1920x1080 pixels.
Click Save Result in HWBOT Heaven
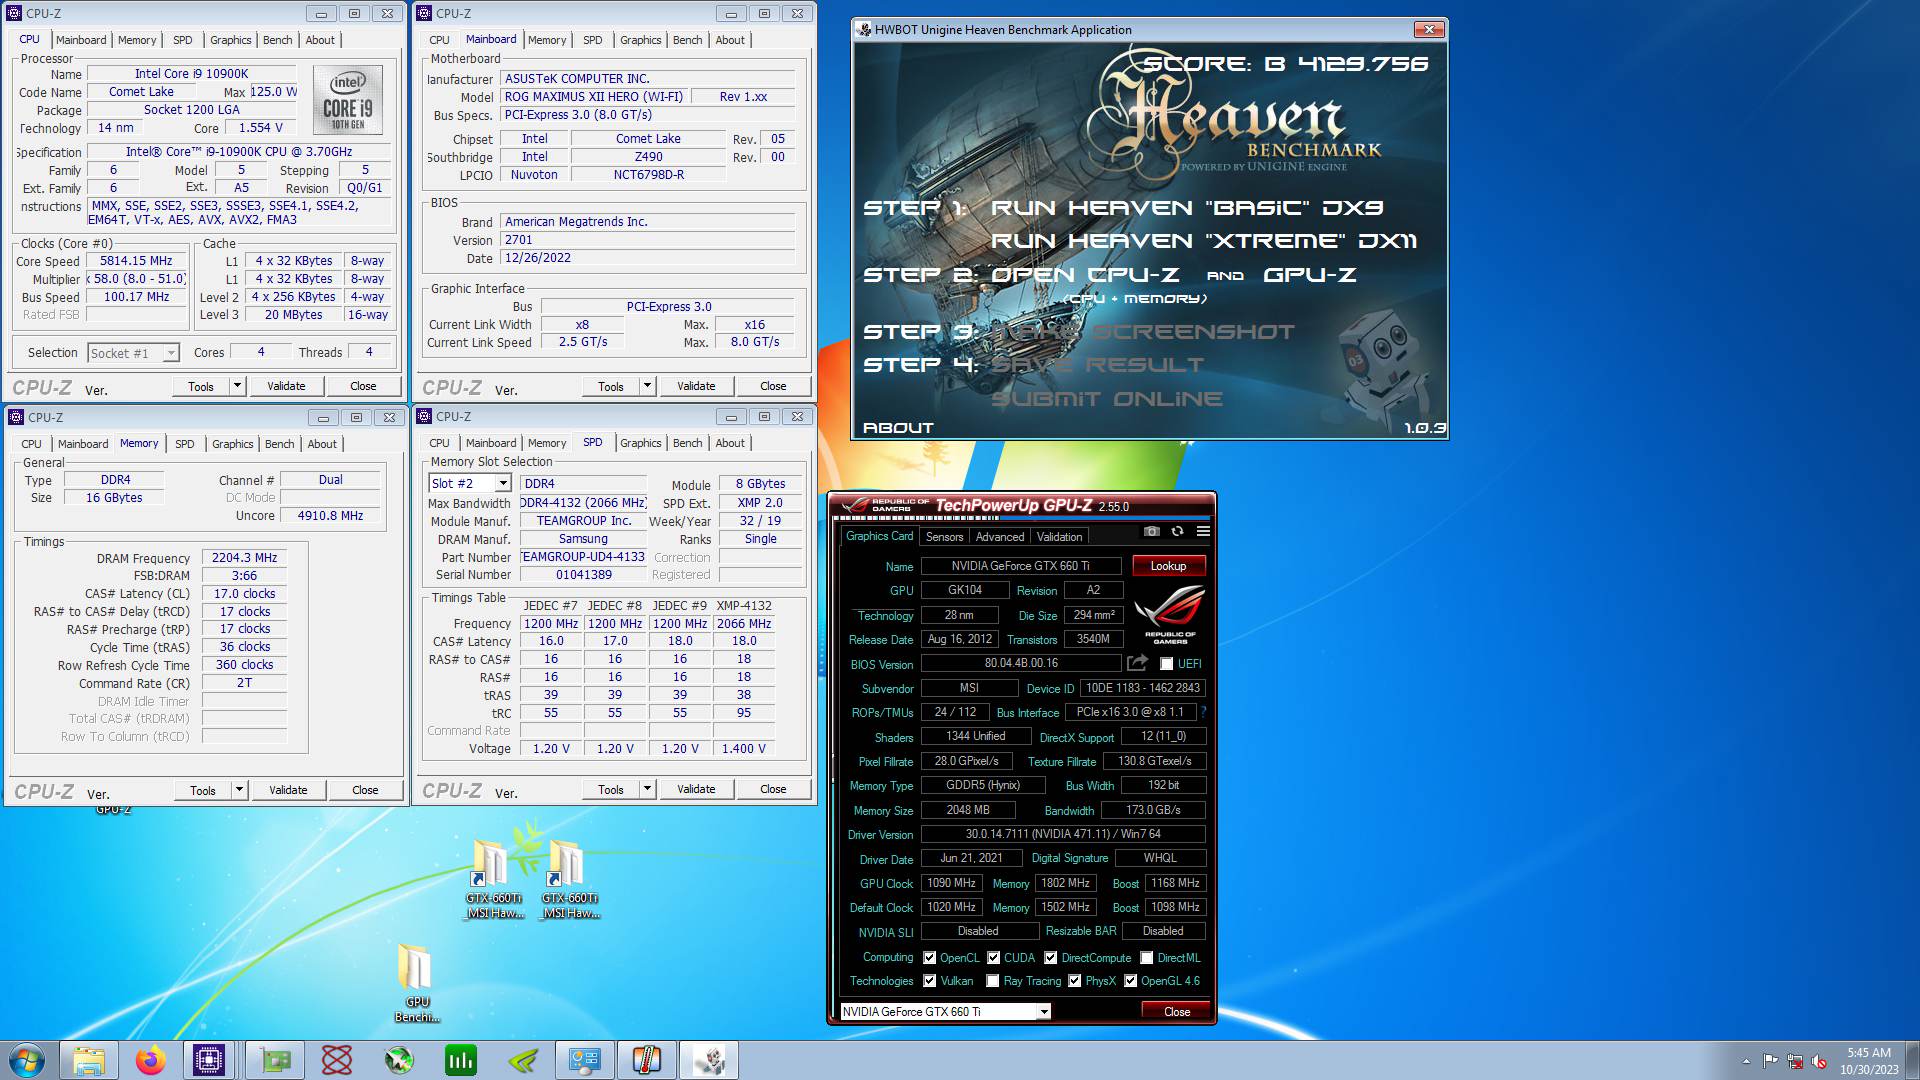(x=1097, y=365)
